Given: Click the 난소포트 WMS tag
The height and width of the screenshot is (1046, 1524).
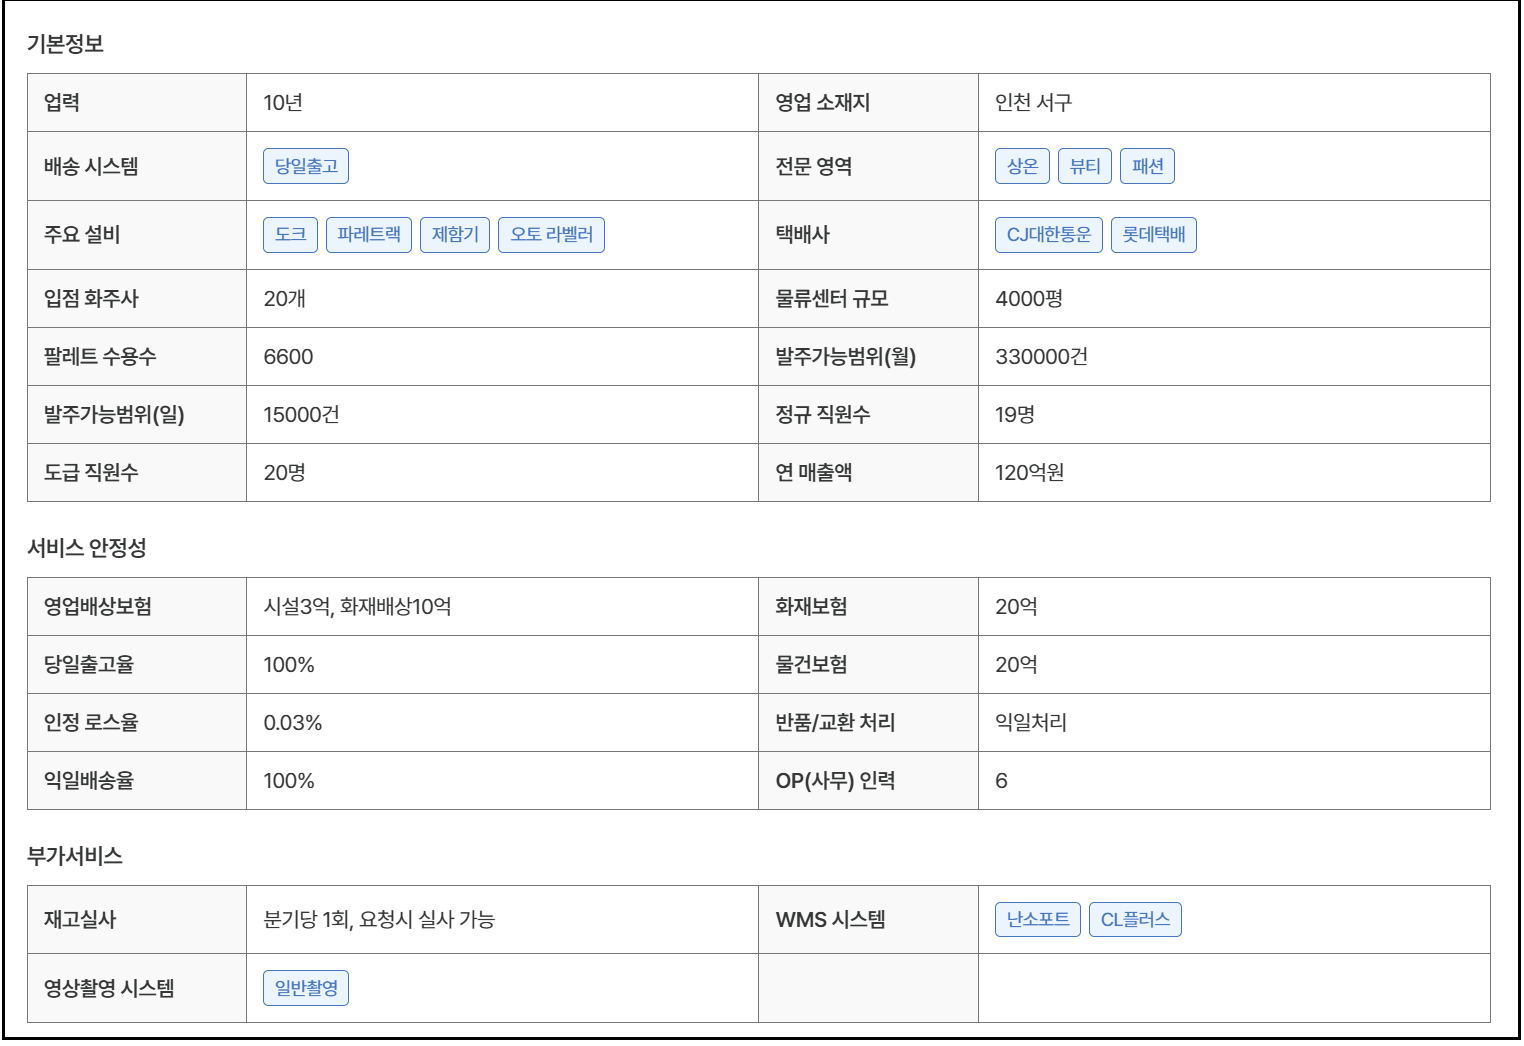Looking at the screenshot, I should pos(1037,920).
